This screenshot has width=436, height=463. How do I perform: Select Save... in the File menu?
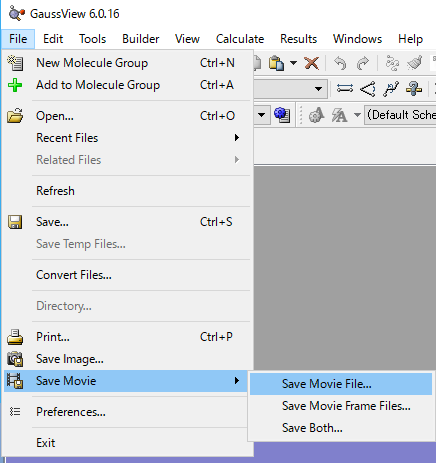pos(127,222)
